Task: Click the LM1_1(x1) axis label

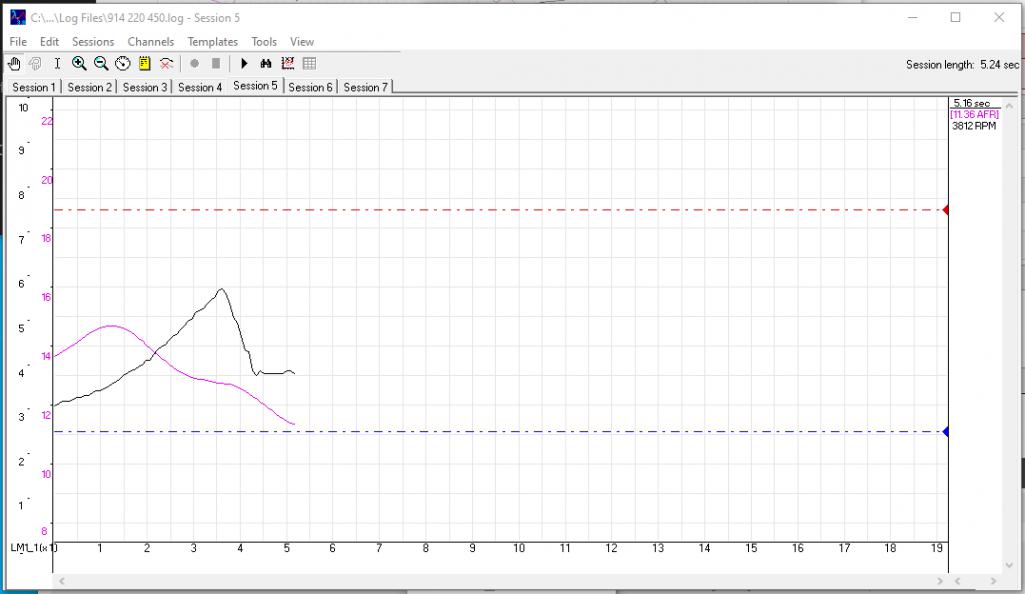Action: click(x=33, y=548)
